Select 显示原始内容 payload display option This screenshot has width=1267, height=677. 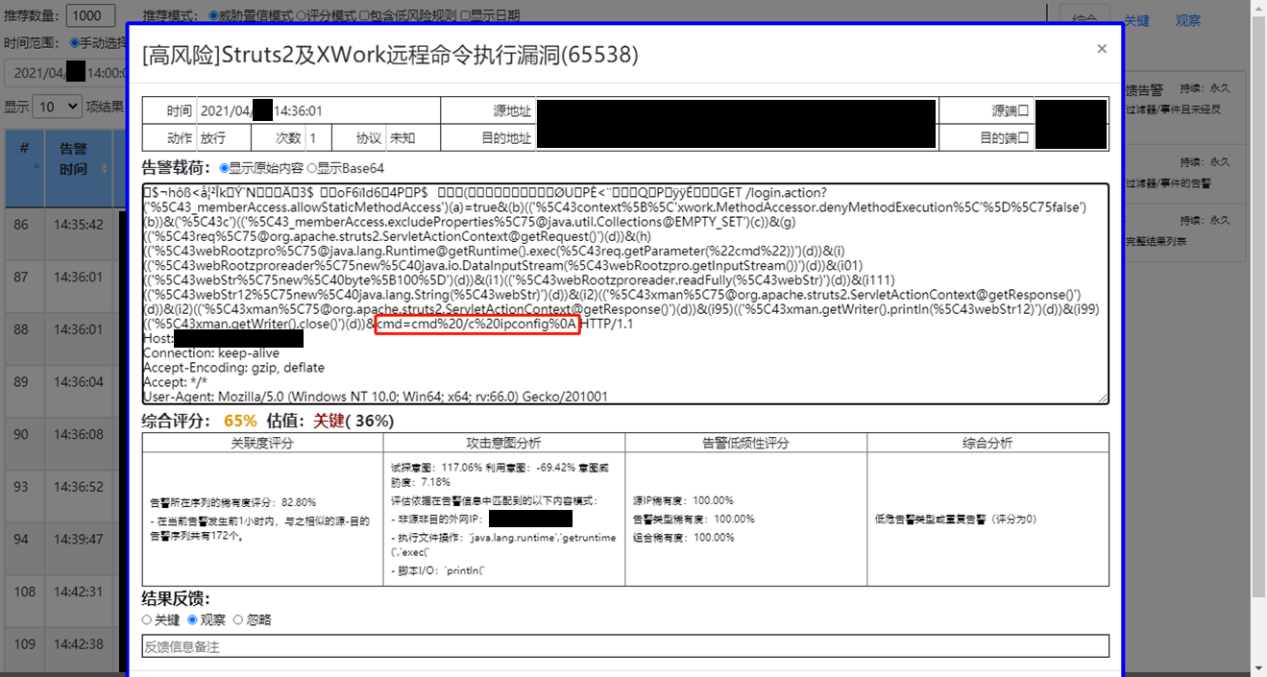coord(222,168)
